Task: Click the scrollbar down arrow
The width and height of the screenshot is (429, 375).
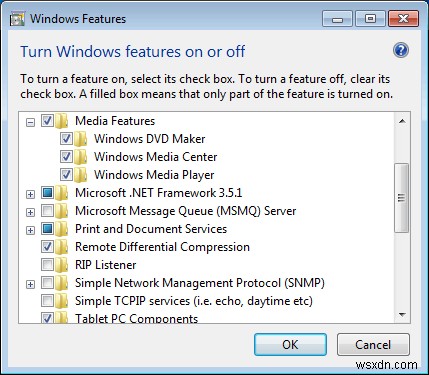Action: pos(402,315)
